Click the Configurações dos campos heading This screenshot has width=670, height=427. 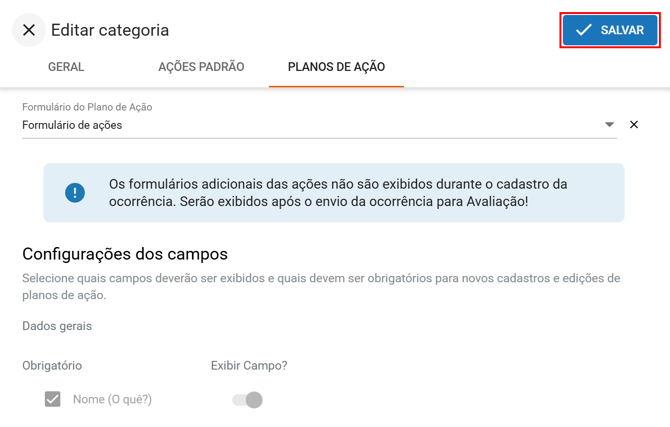[x=125, y=254]
